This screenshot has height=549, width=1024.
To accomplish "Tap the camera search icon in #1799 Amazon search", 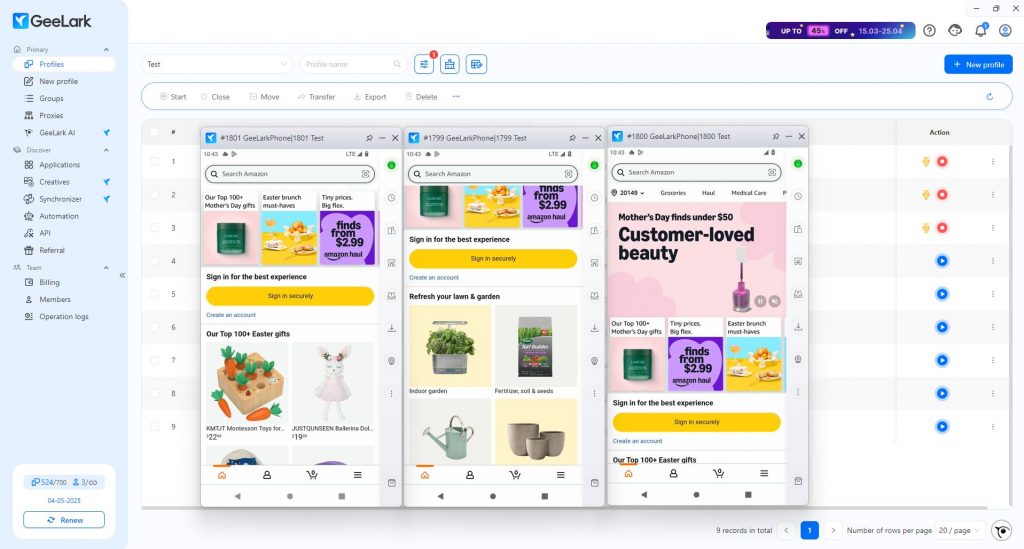I will coord(568,174).
